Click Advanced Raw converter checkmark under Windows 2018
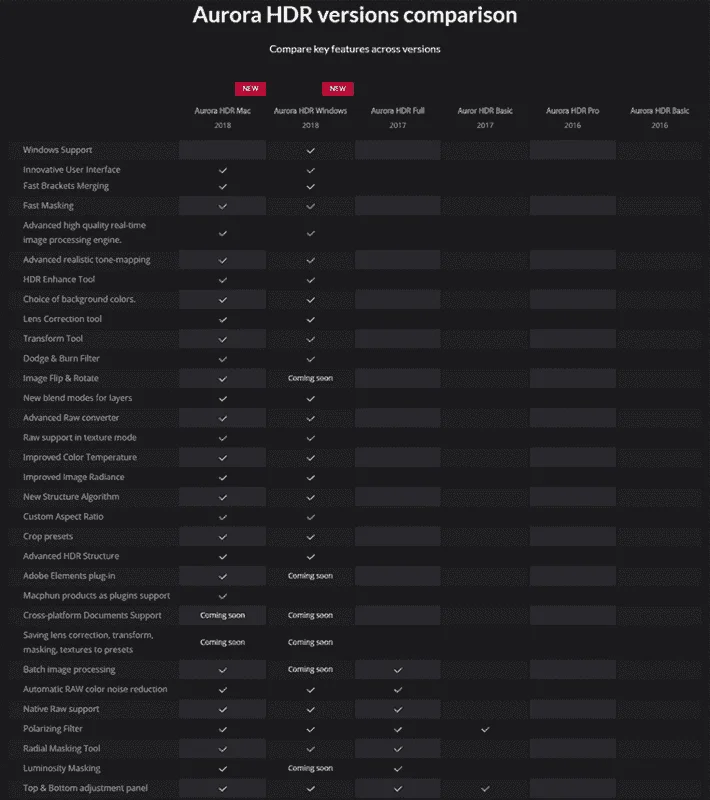The width and height of the screenshot is (710, 800). 310,418
